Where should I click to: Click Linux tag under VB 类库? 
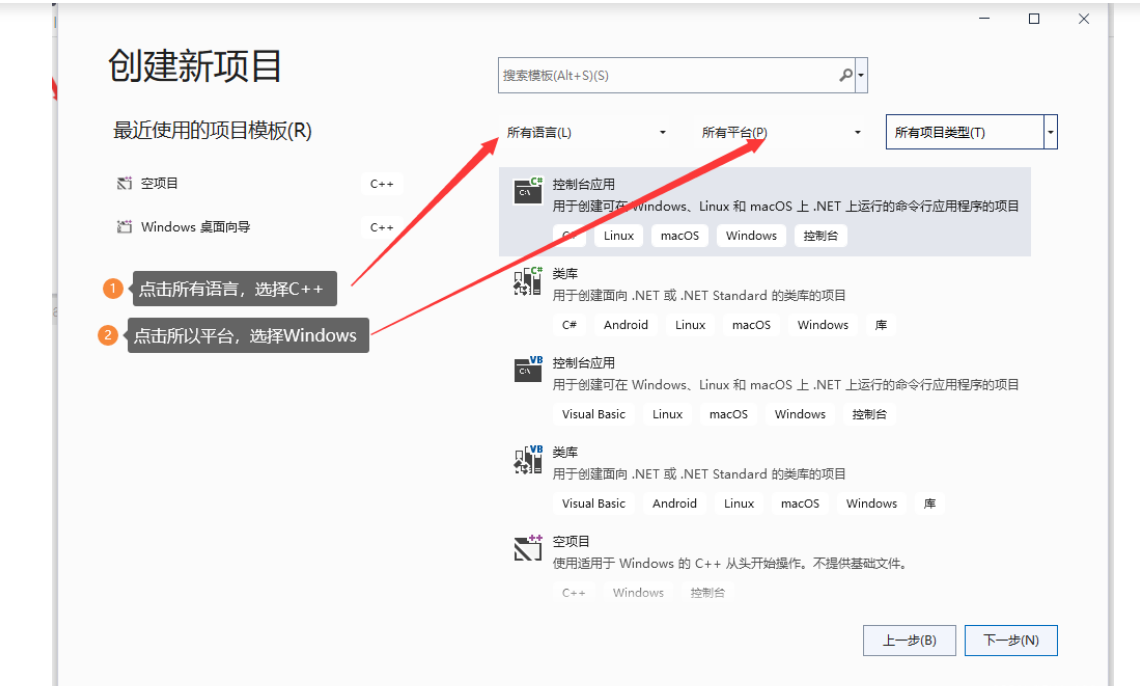(x=739, y=504)
